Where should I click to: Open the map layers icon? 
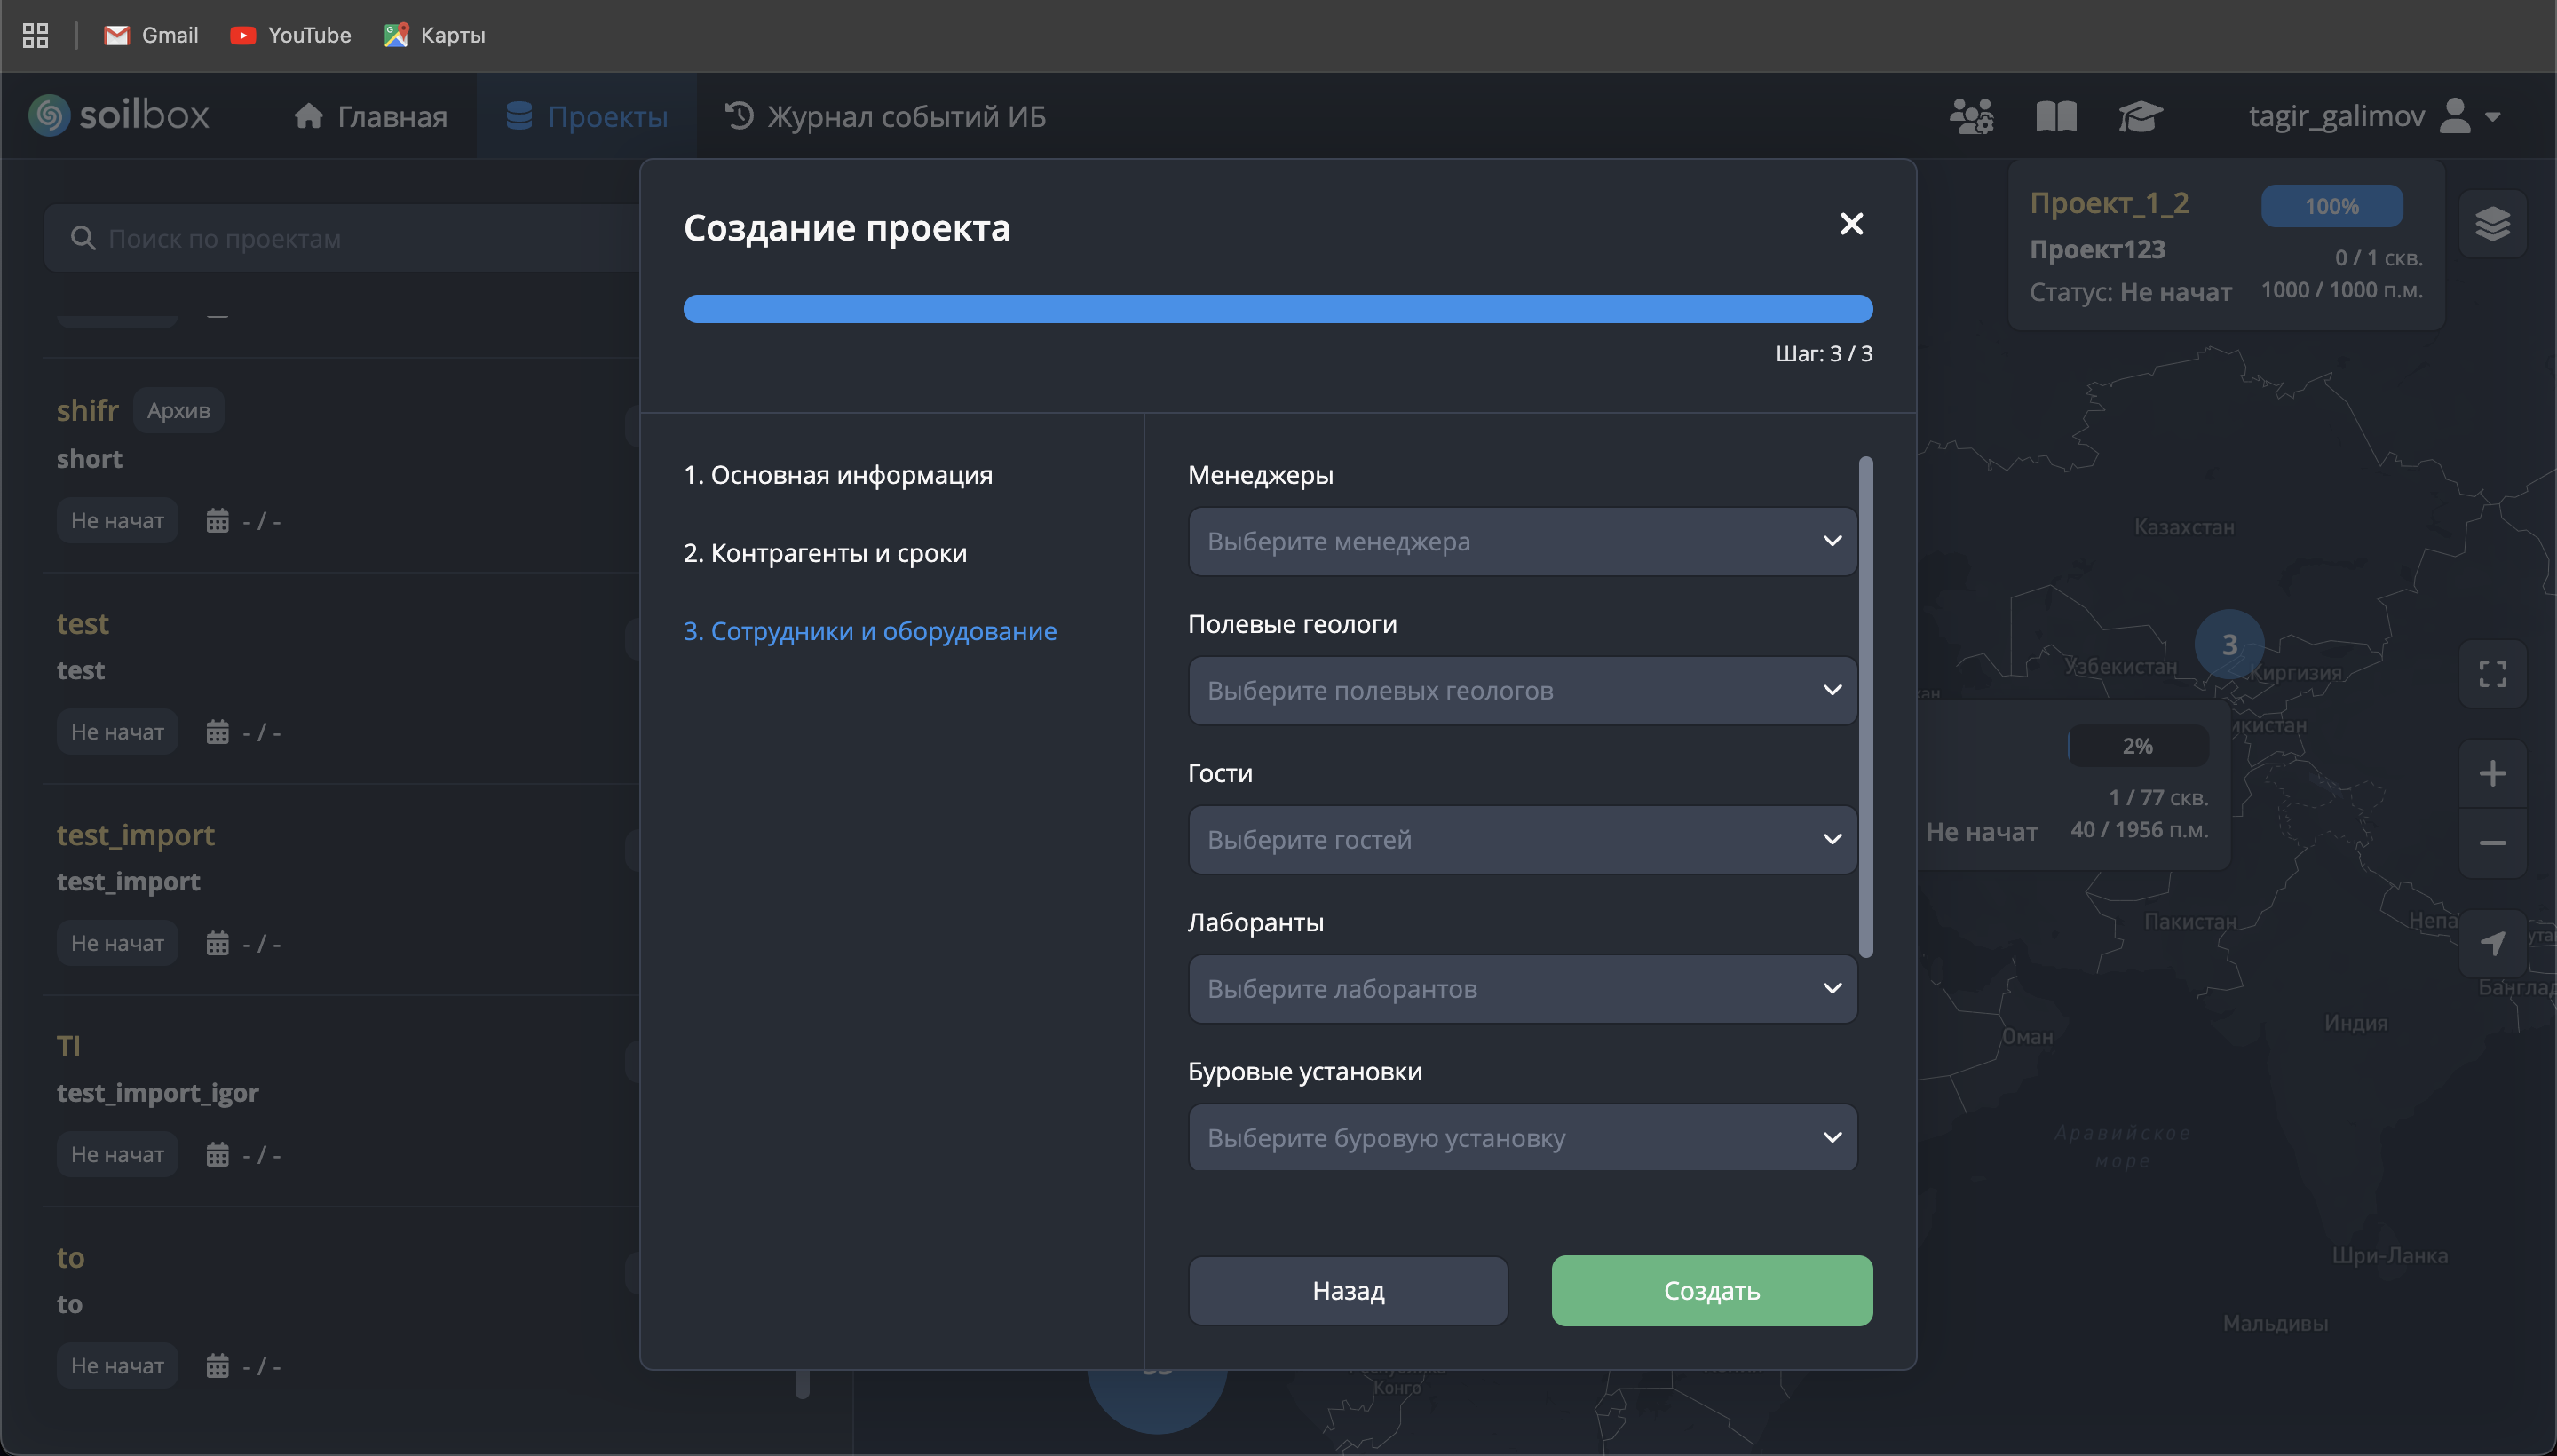click(2492, 223)
